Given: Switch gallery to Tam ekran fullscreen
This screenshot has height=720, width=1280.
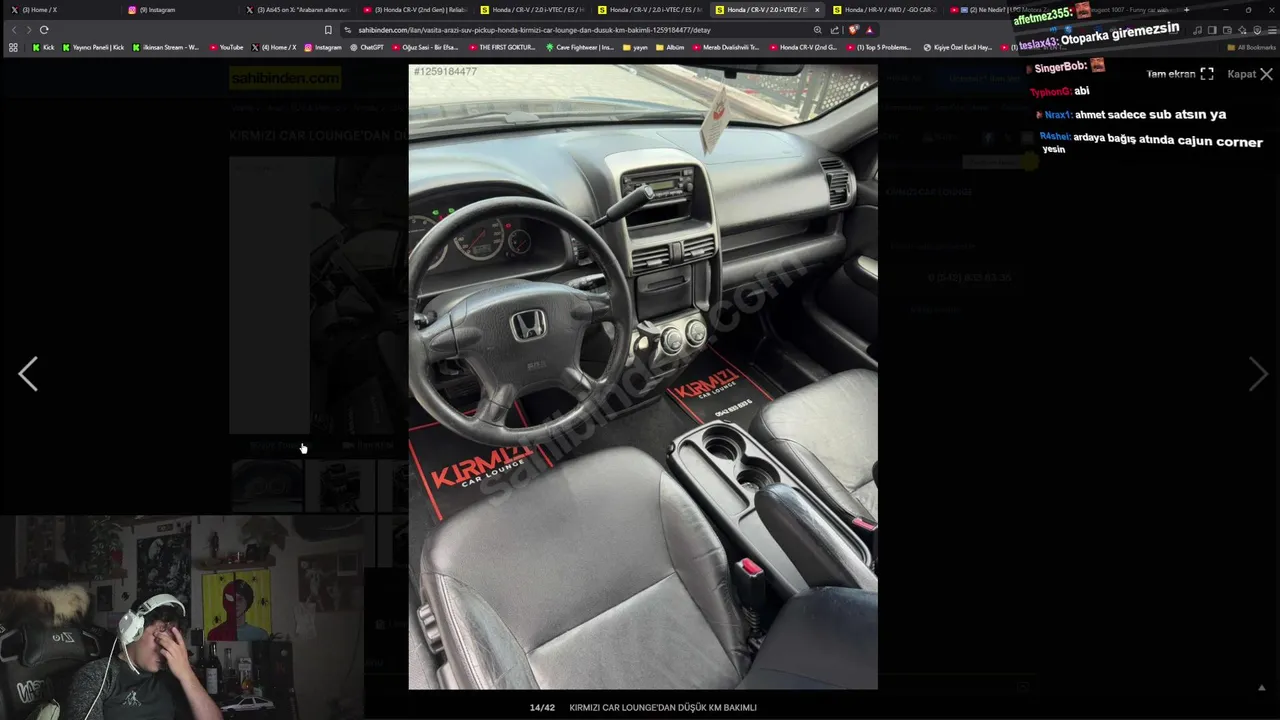Looking at the screenshot, I should (1180, 74).
